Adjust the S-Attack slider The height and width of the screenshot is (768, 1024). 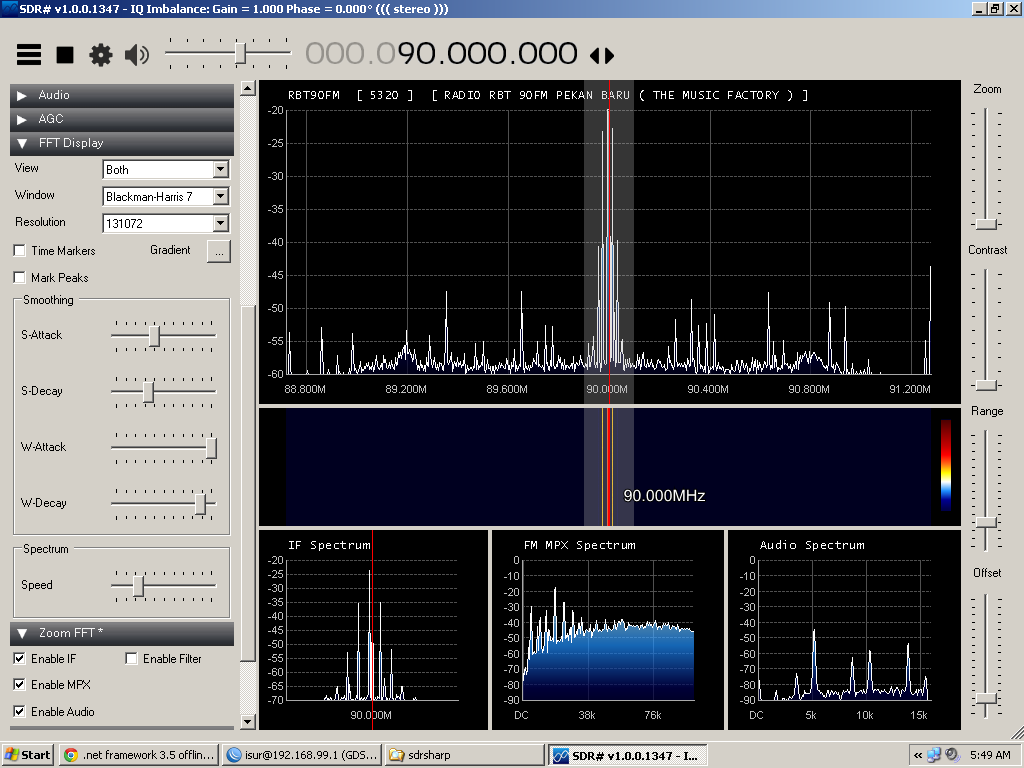[154, 336]
